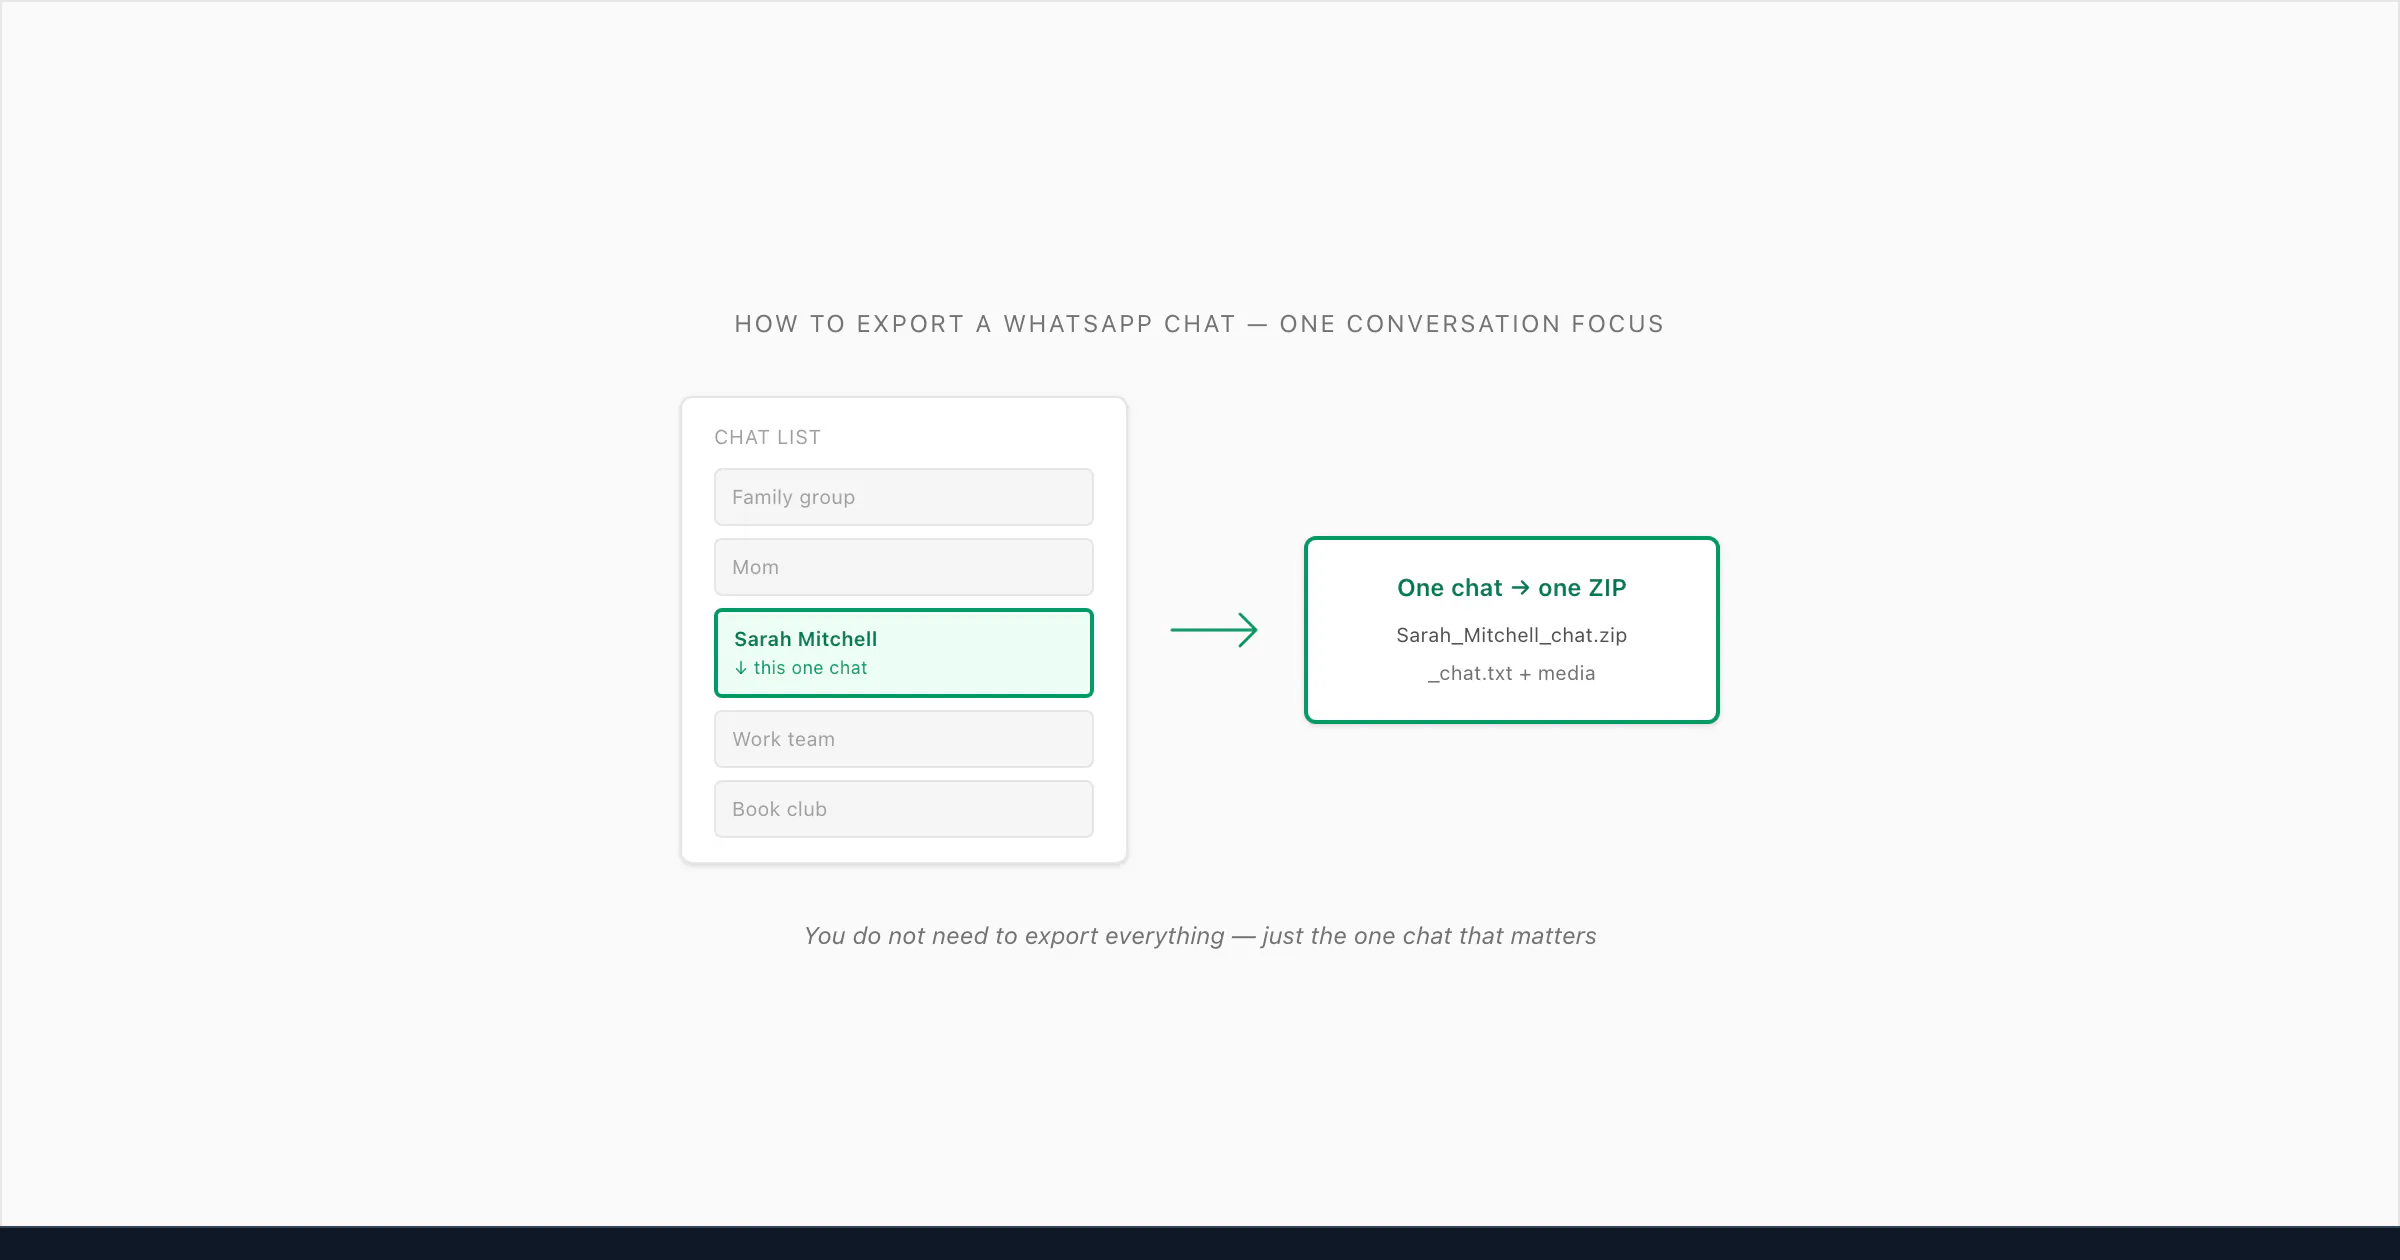Open the Book club chat entry
2400x1260 pixels.
pyautogui.click(x=903, y=809)
